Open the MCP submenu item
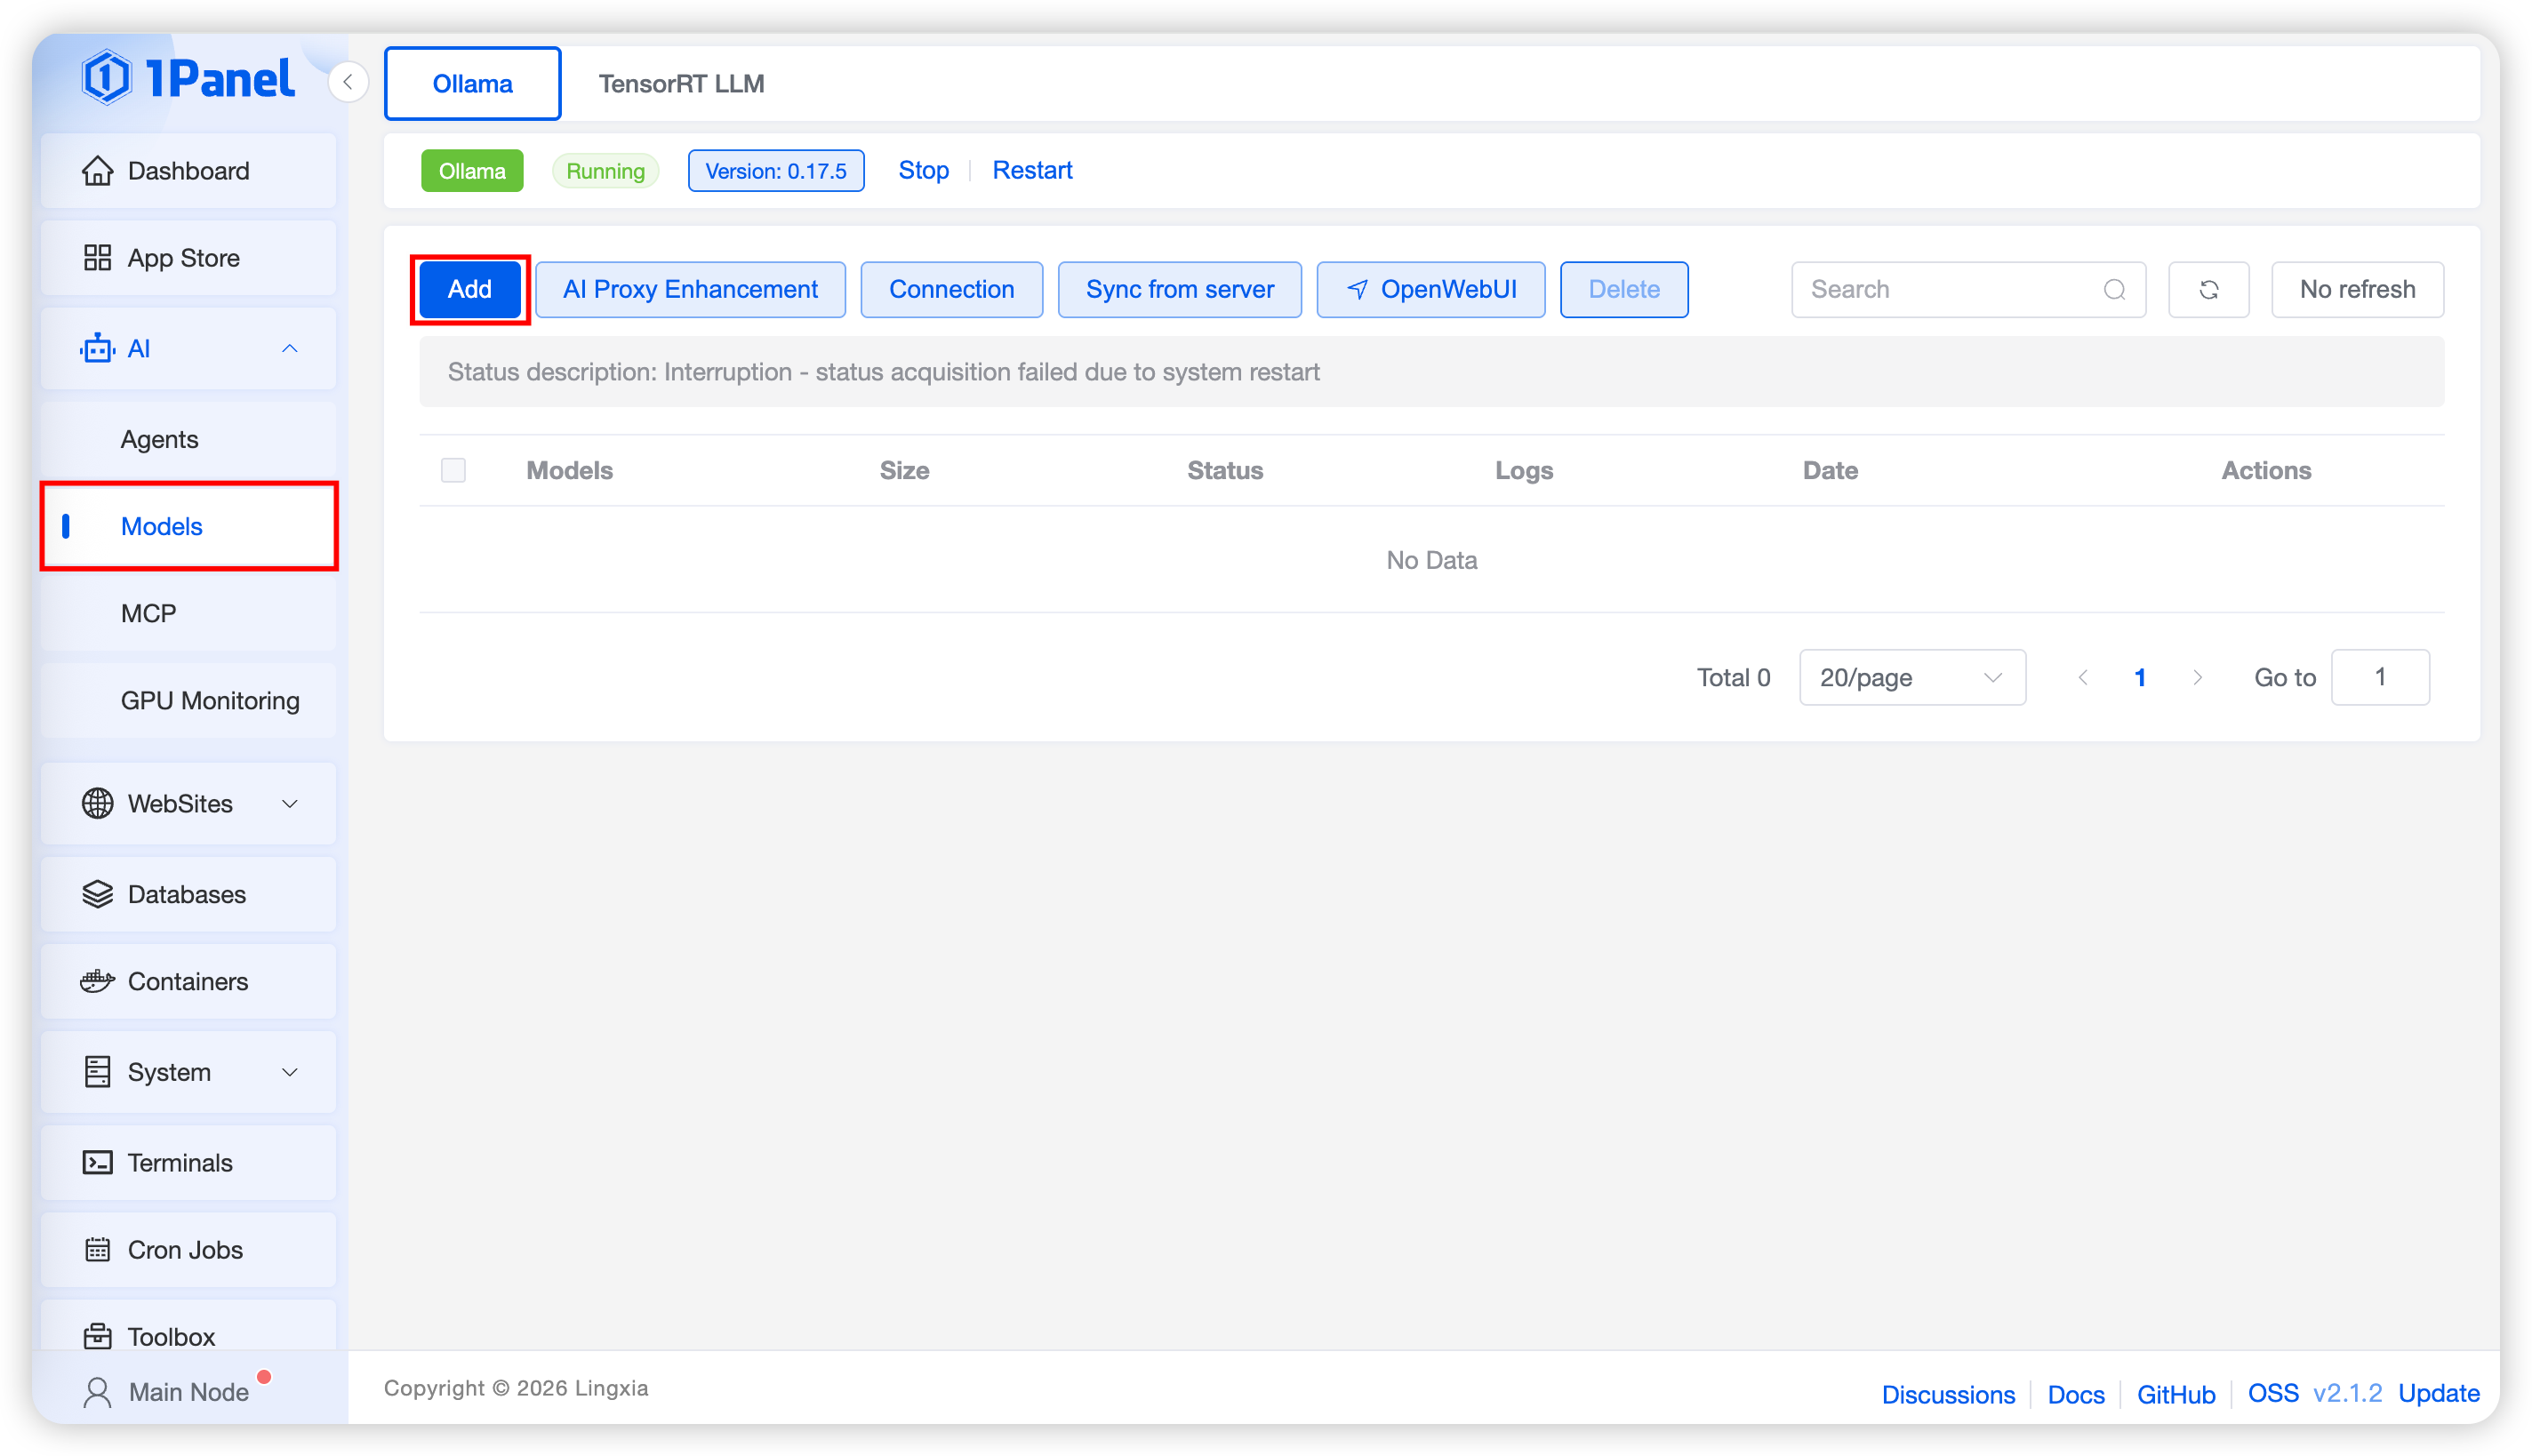 point(149,613)
